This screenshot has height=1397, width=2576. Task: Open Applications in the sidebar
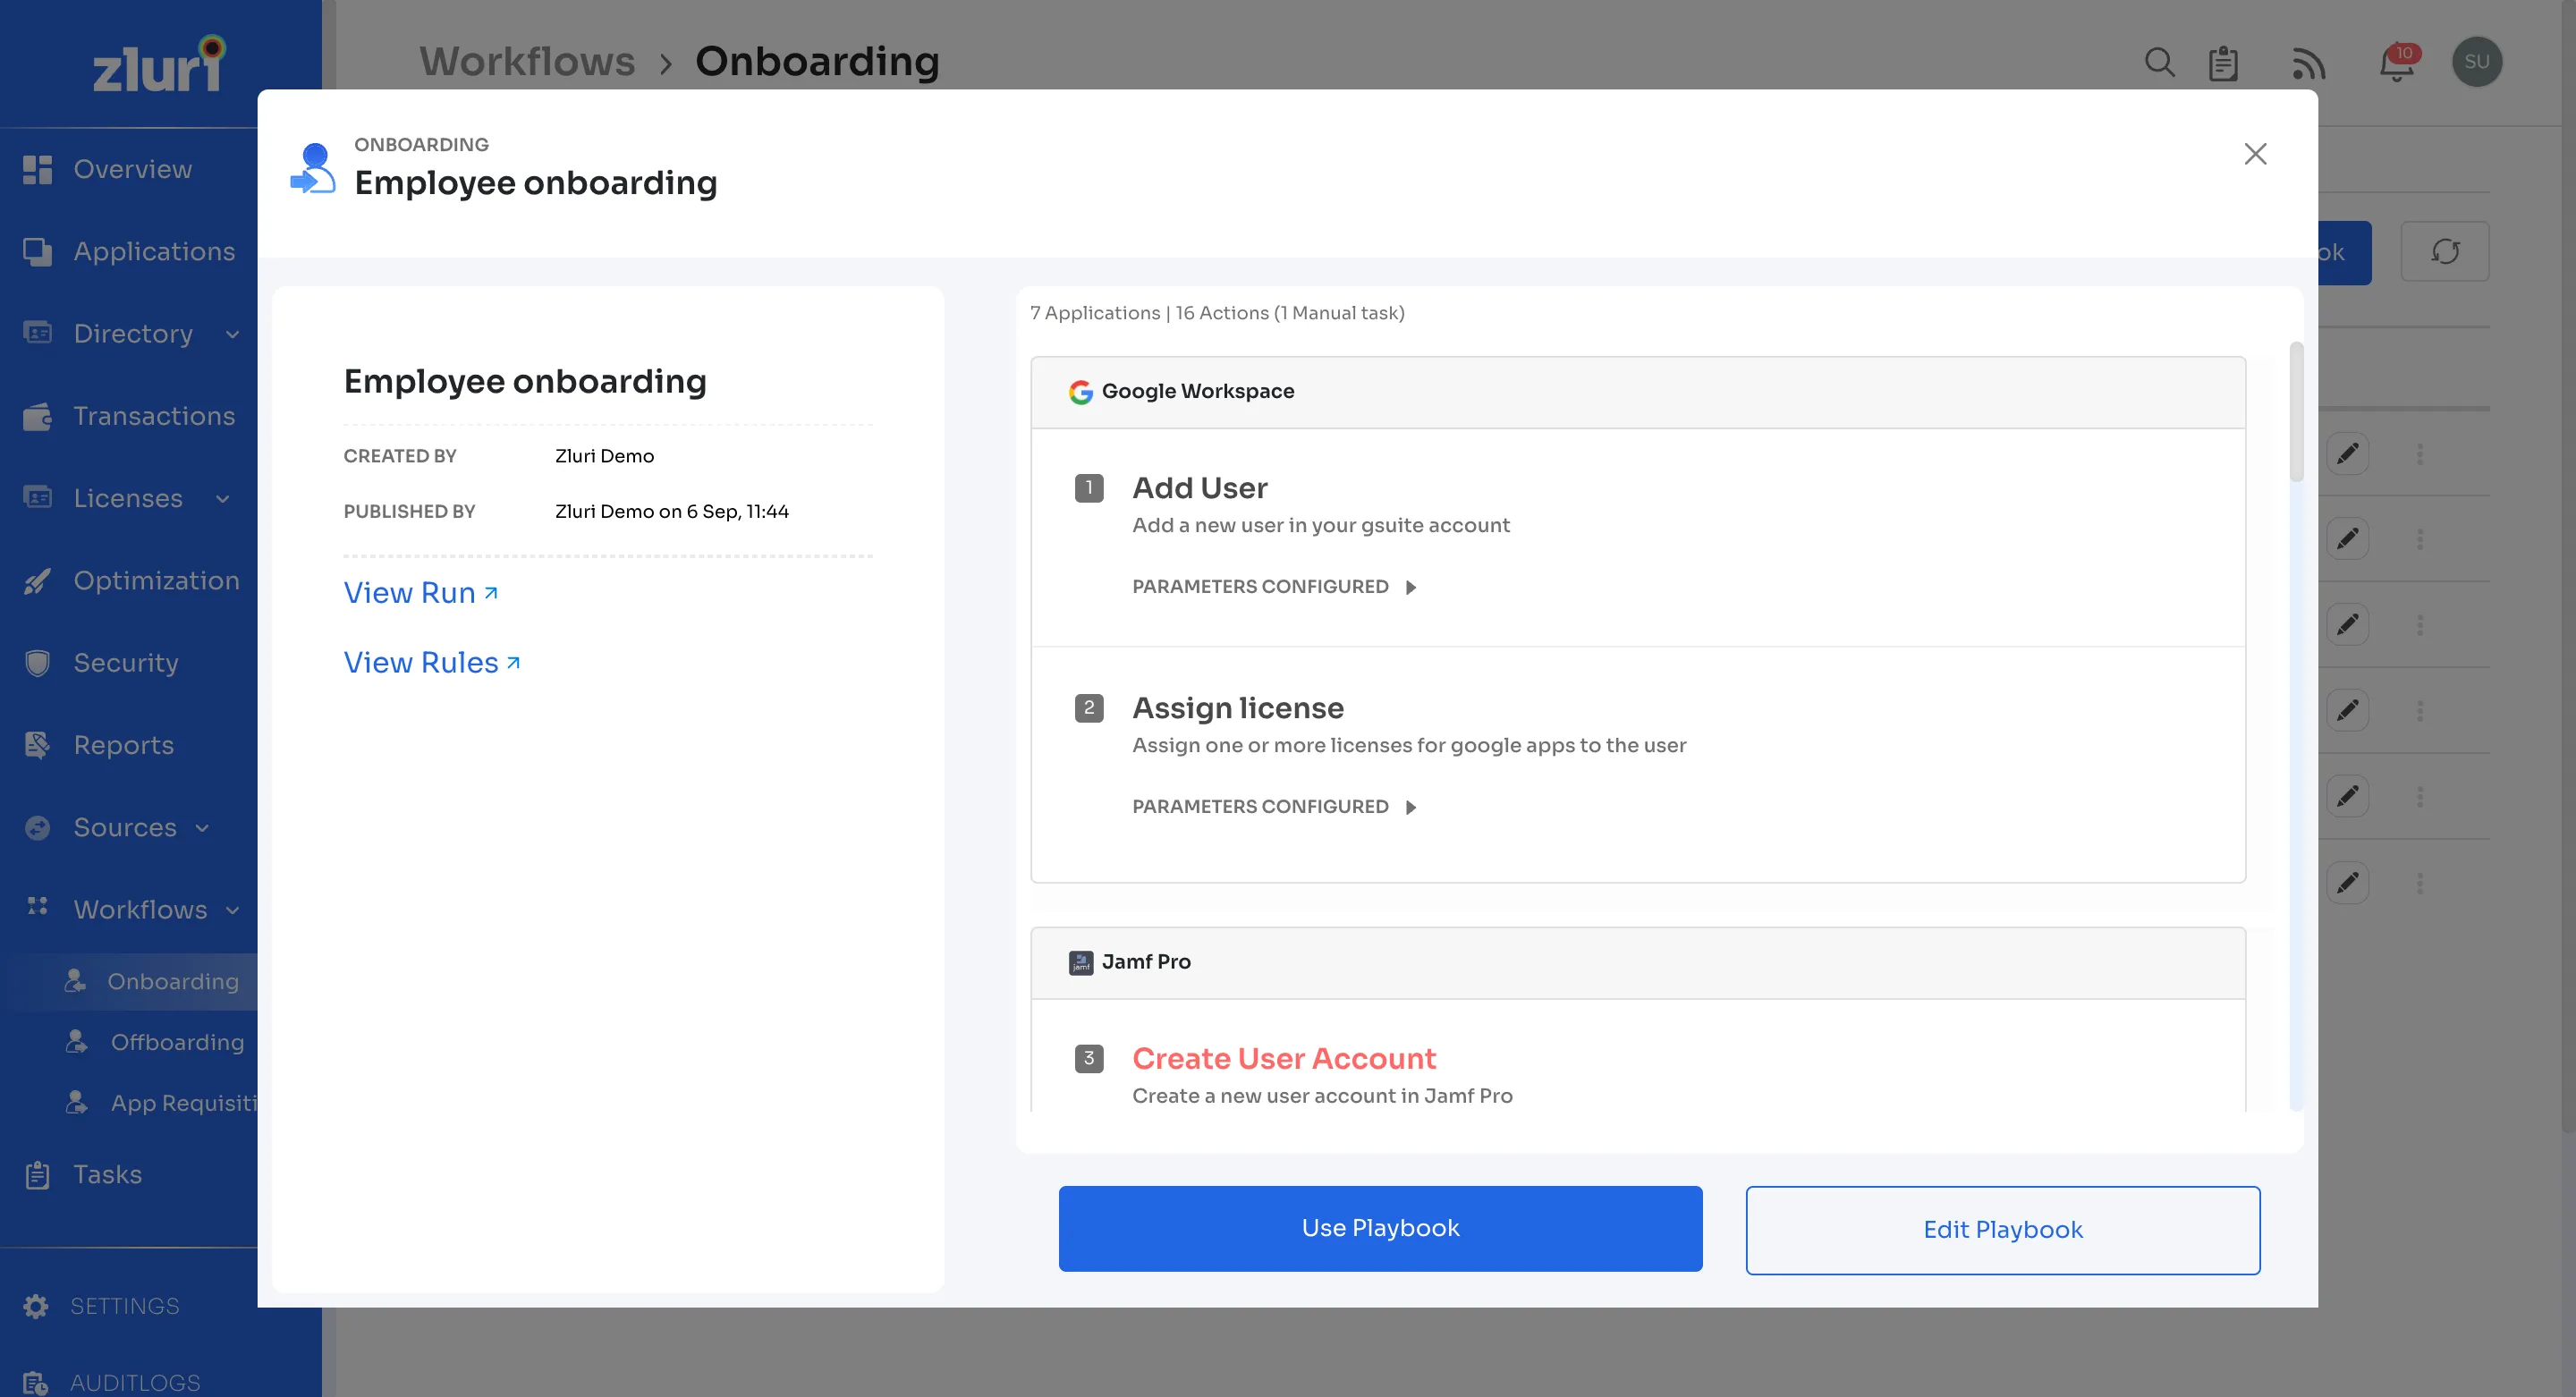click(x=154, y=251)
